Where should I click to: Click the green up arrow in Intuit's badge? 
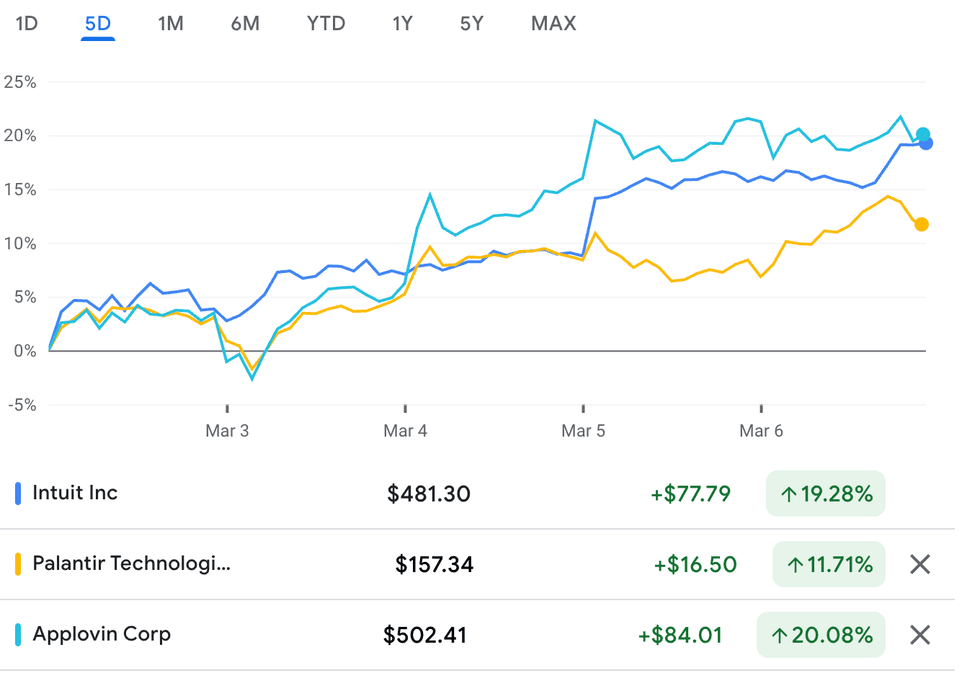[789, 493]
